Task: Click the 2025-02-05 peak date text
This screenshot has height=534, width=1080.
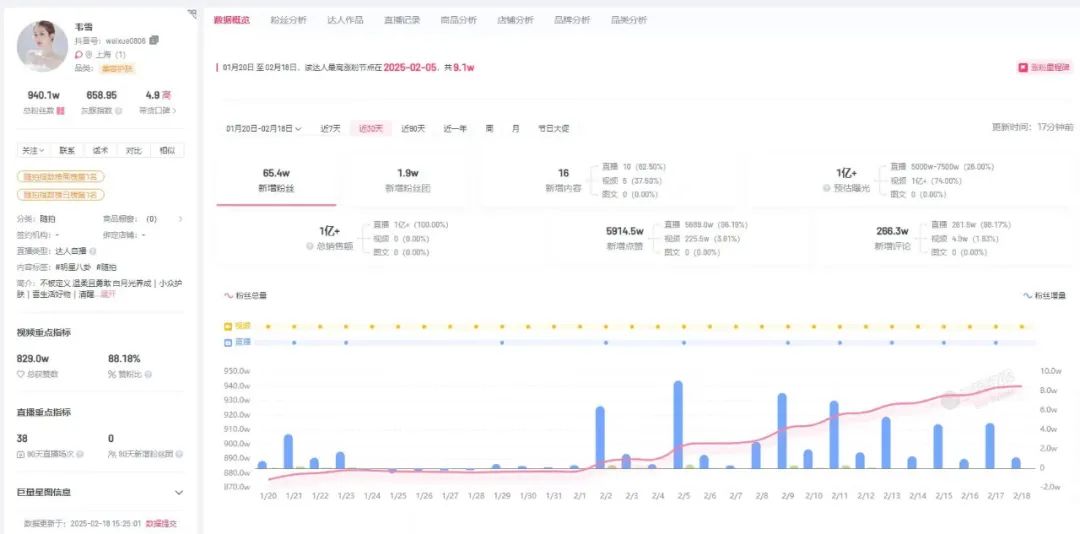Action: pos(411,68)
